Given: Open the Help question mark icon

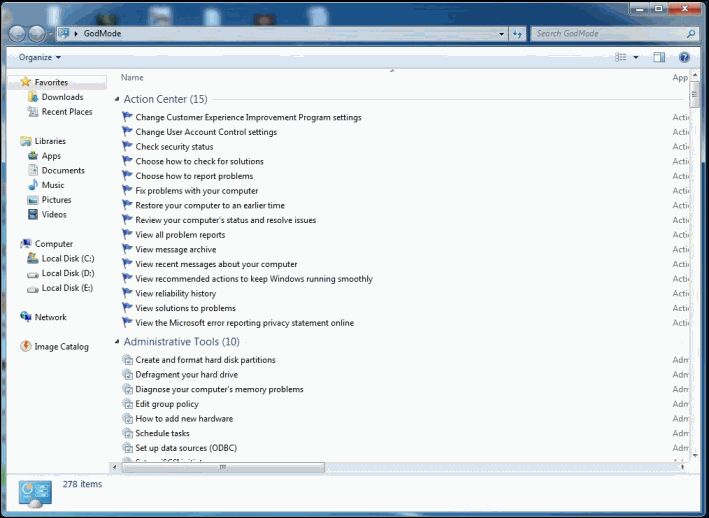Looking at the screenshot, I should pos(684,57).
